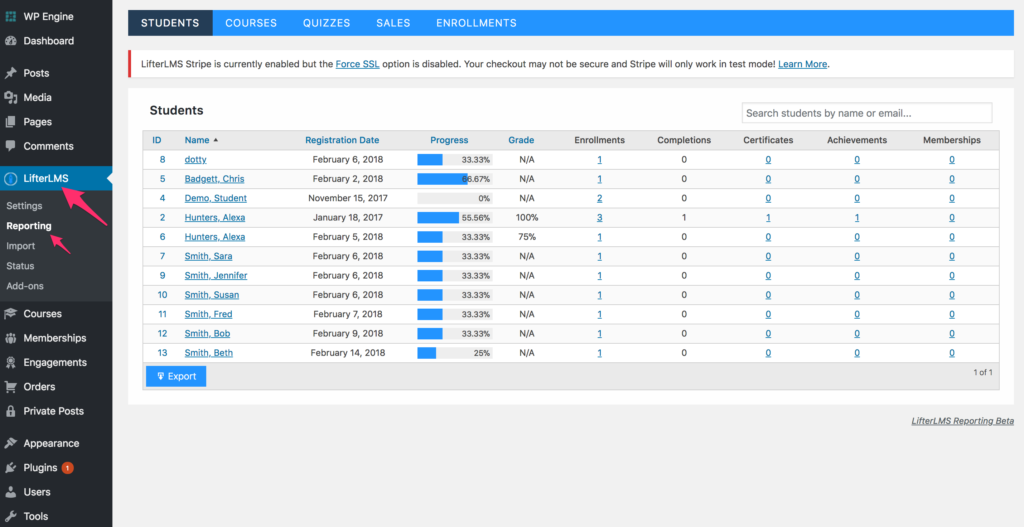Select the Students tab
Viewport: 1024px width, 527px height.
pos(170,23)
